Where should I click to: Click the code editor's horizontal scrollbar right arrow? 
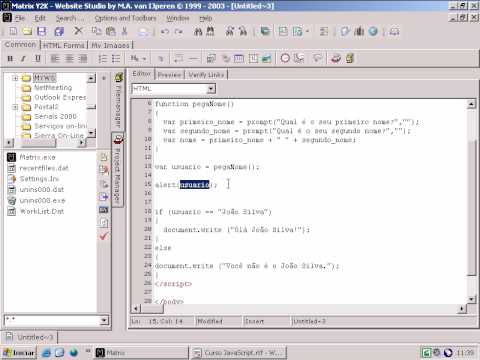point(461,309)
